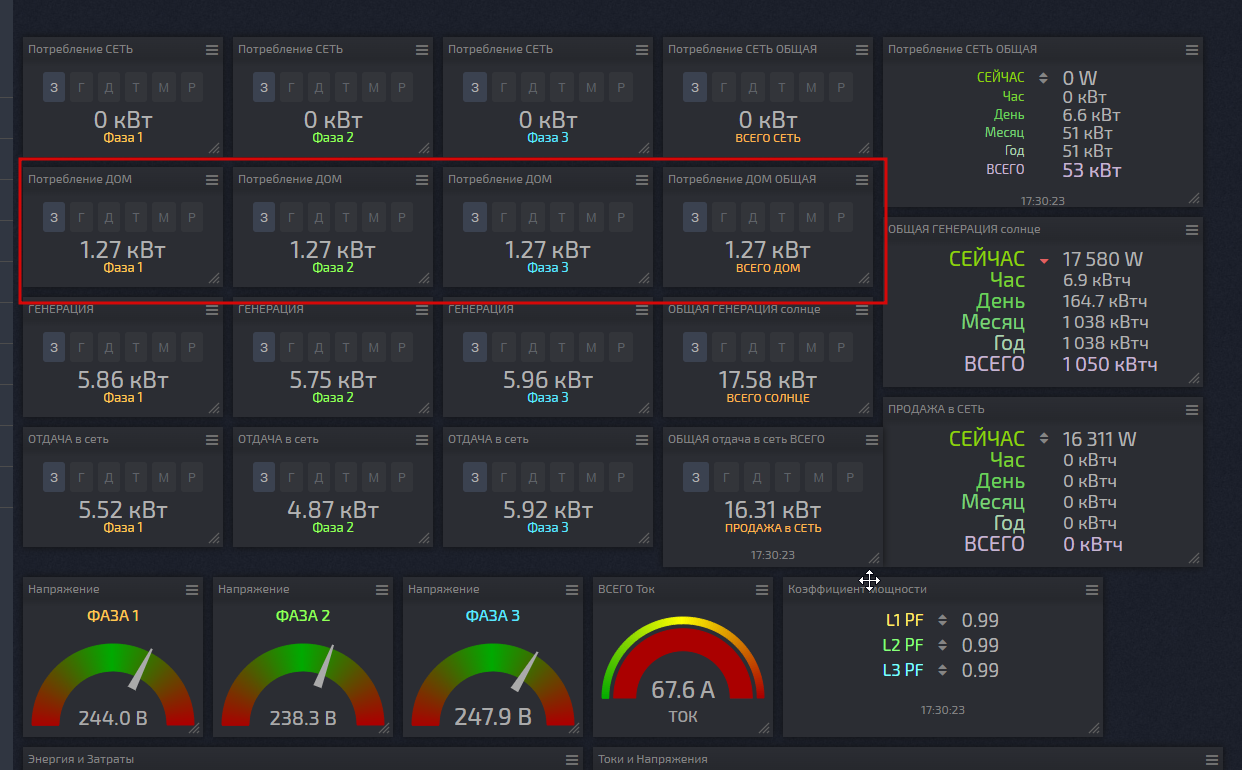This screenshot has width=1242, height=770.
Task: Select Г period in ГЕНЕРАЦИЯ Фаза 1 panel
Action: (x=82, y=347)
